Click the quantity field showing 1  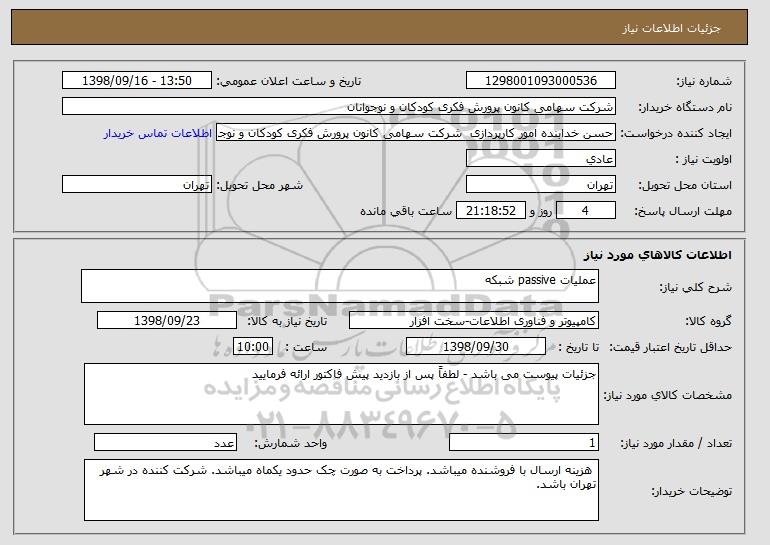coord(524,443)
